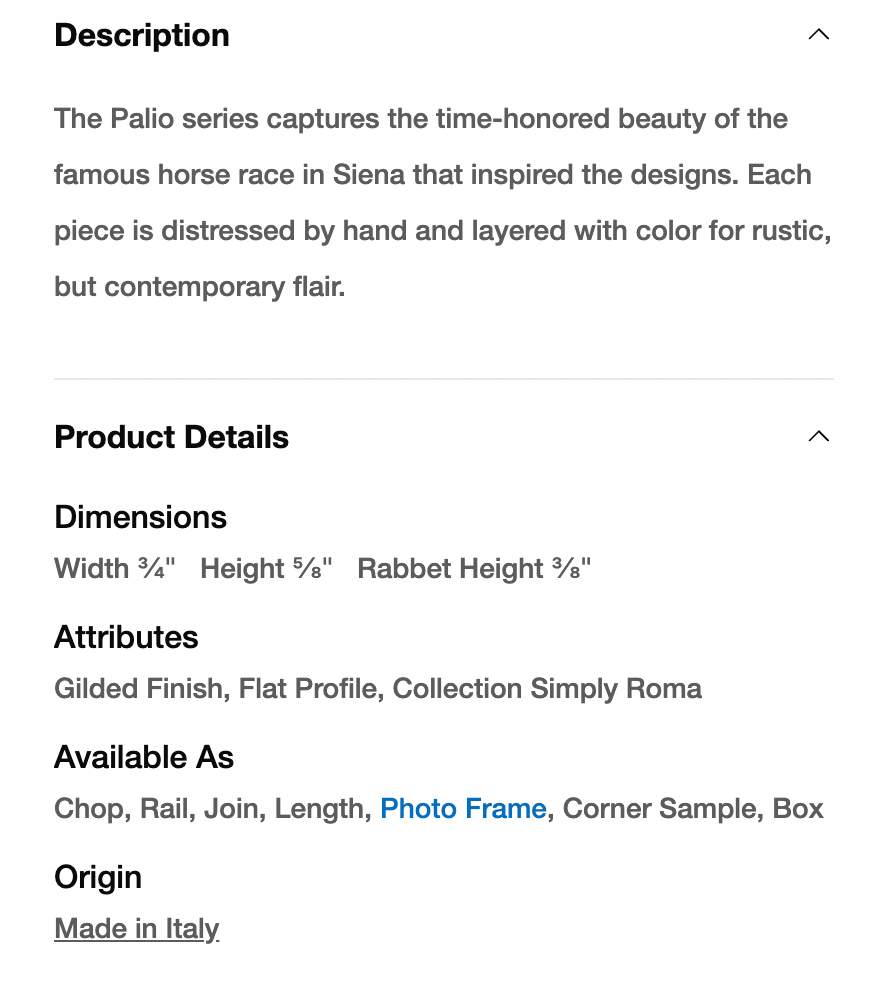Click the Product Details heading
The height and width of the screenshot is (990, 872).
171,438
